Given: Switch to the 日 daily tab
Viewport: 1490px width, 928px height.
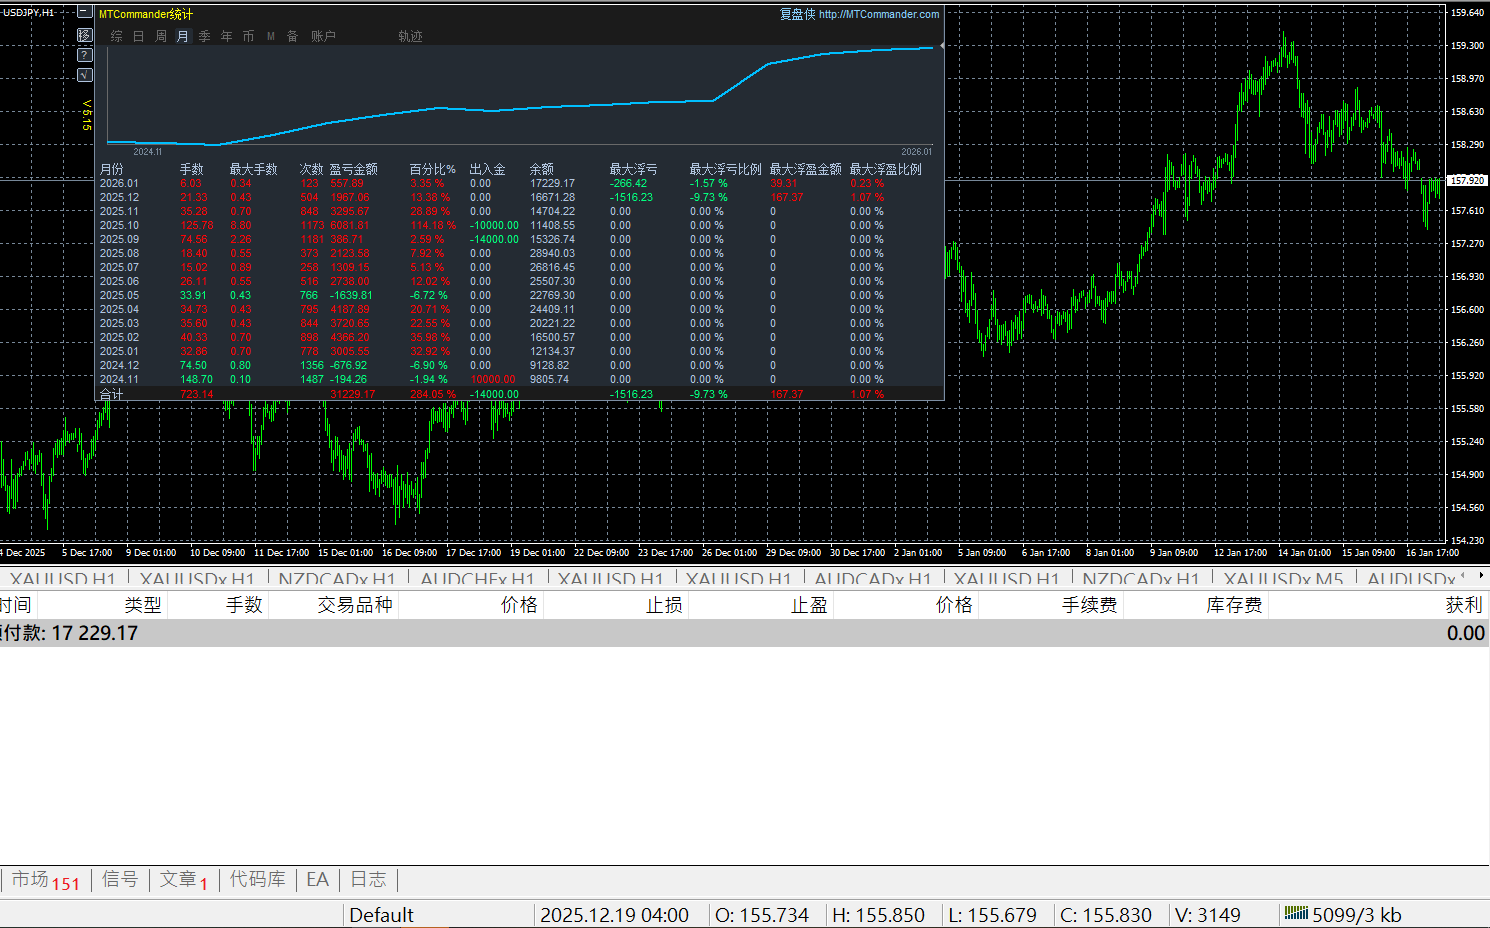Looking at the screenshot, I should [139, 36].
